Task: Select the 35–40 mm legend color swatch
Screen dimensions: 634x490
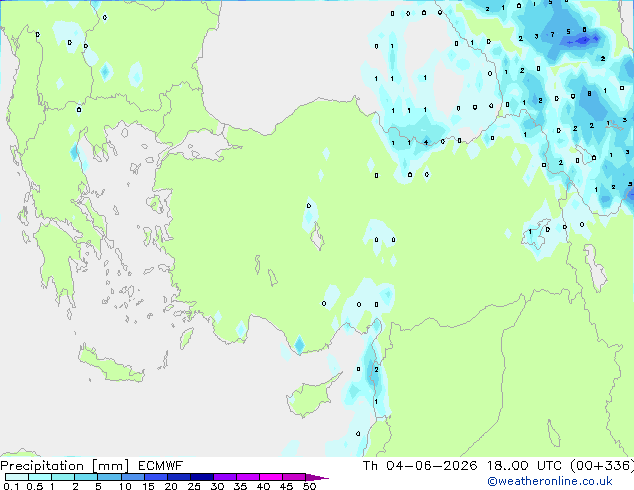Action: click(x=248, y=477)
